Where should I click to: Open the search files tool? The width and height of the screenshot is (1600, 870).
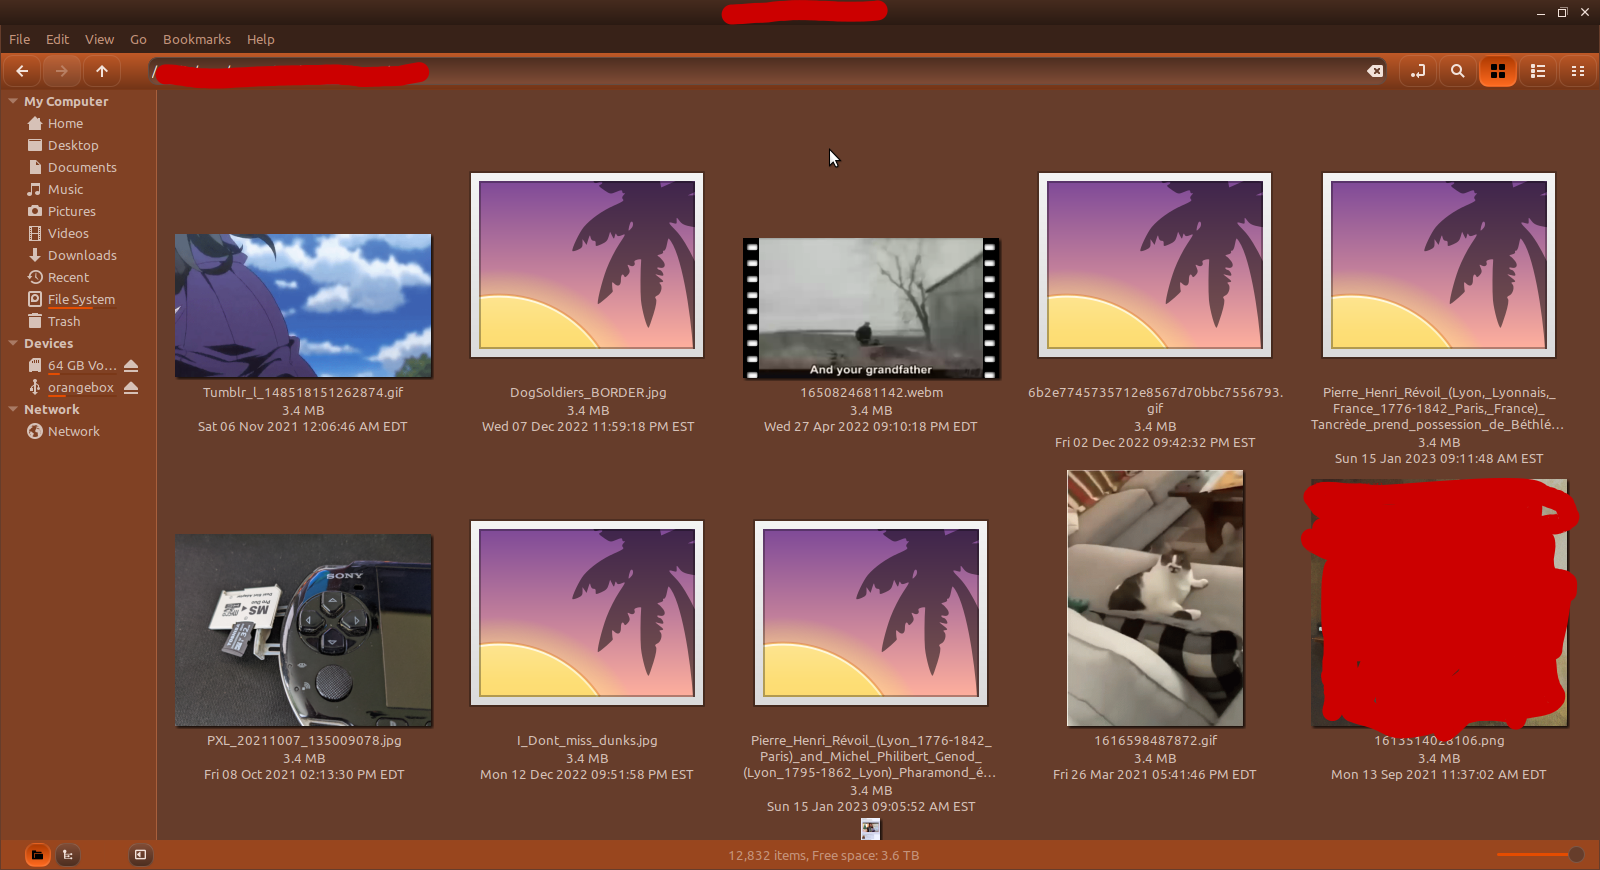click(x=1458, y=71)
